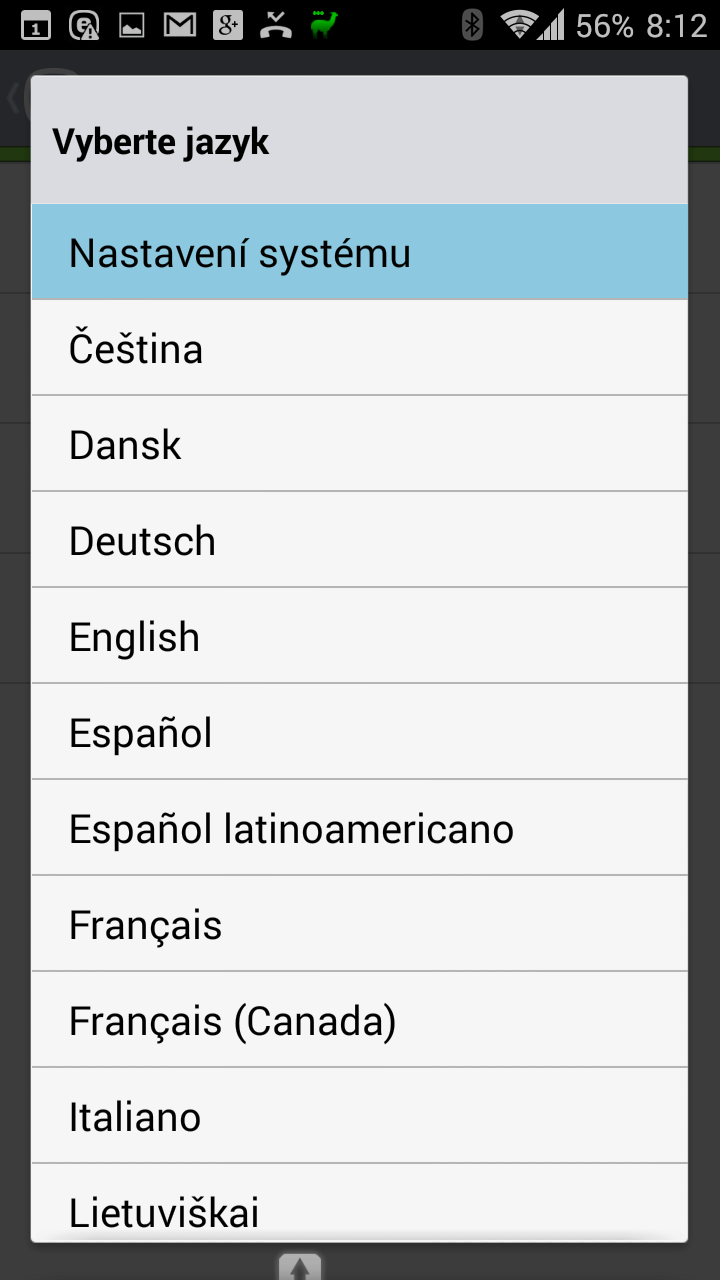720x1280 pixels.
Task: Pick Deutsch in the language list
Action: pyautogui.click(x=360, y=540)
